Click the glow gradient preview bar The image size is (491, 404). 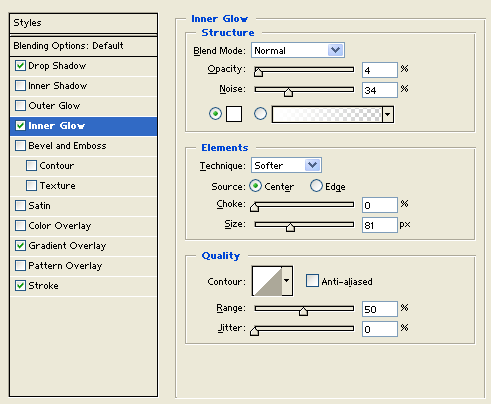coord(327,114)
